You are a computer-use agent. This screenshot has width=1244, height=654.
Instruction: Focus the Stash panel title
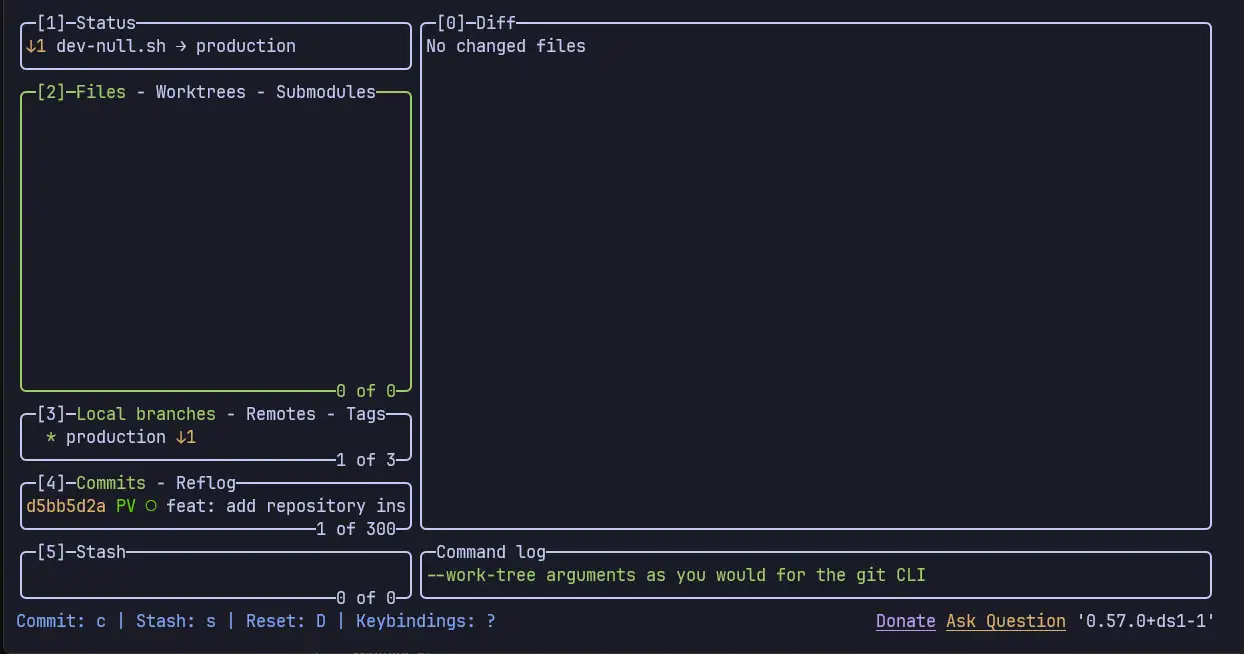101,552
